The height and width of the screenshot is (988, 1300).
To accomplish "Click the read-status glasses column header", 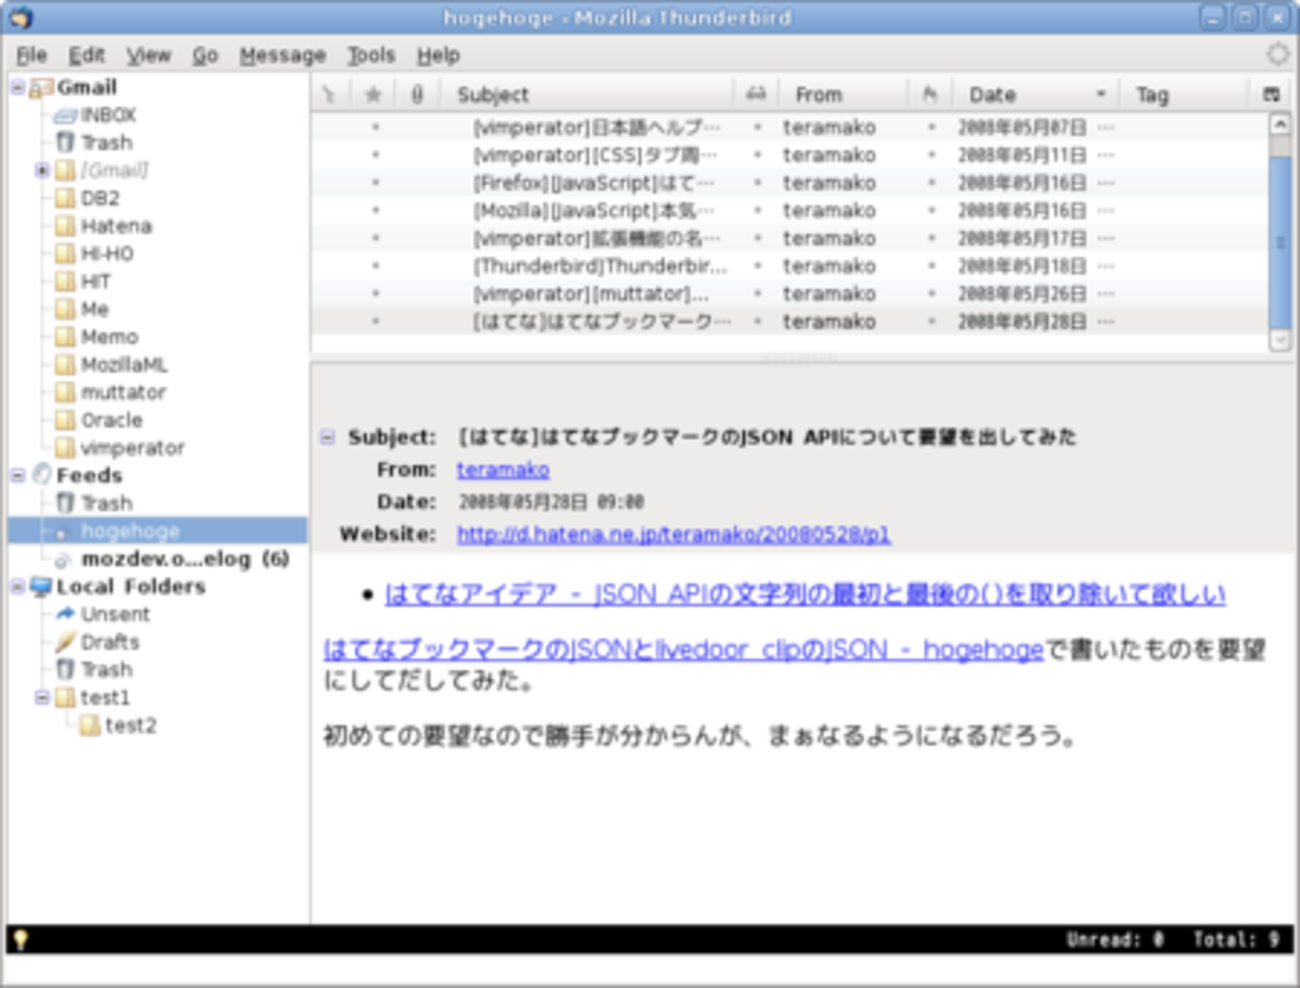I will (x=756, y=95).
